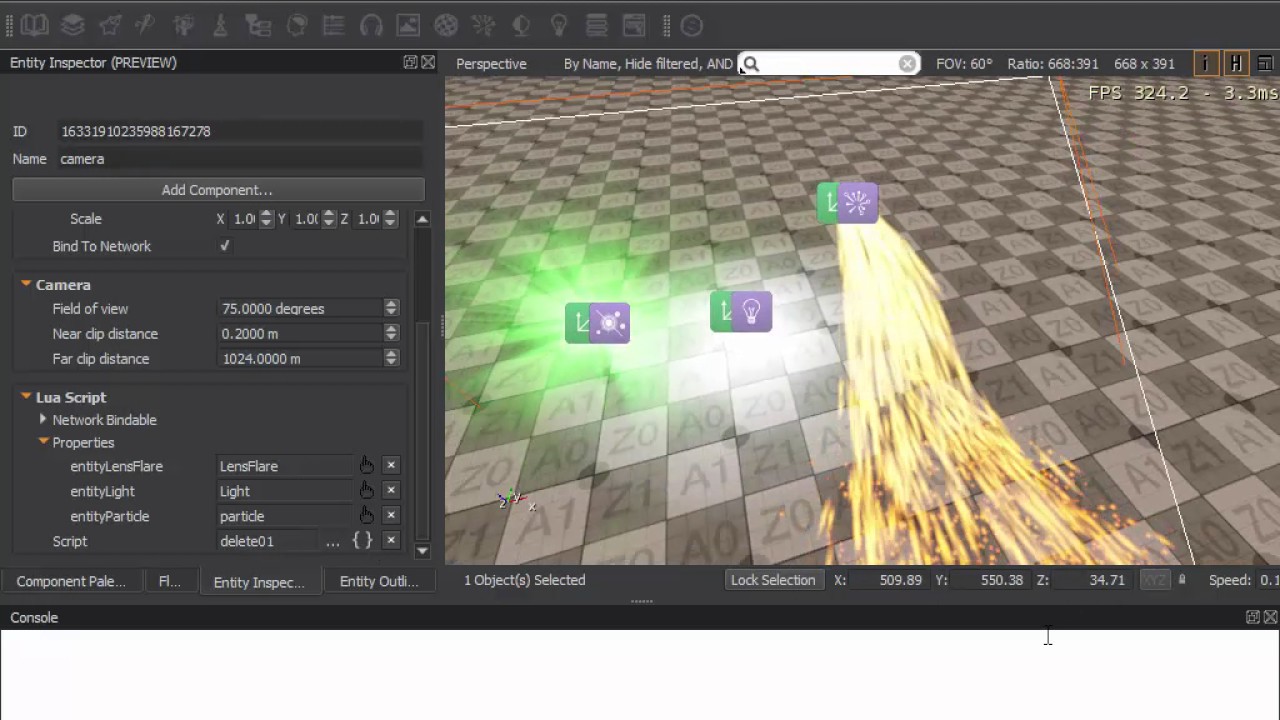Adjust Scale X stepper arrows
The height and width of the screenshot is (720, 1280).
click(266, 219)
